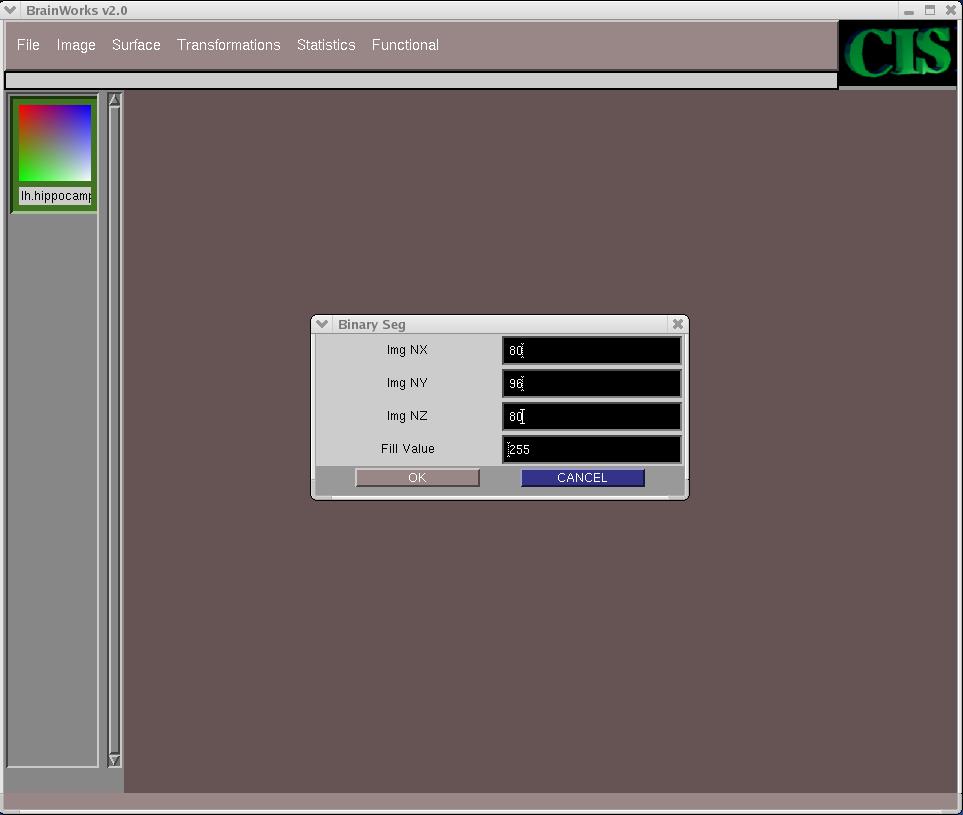
Task: Open the Transformations menu
Action: 228,45
